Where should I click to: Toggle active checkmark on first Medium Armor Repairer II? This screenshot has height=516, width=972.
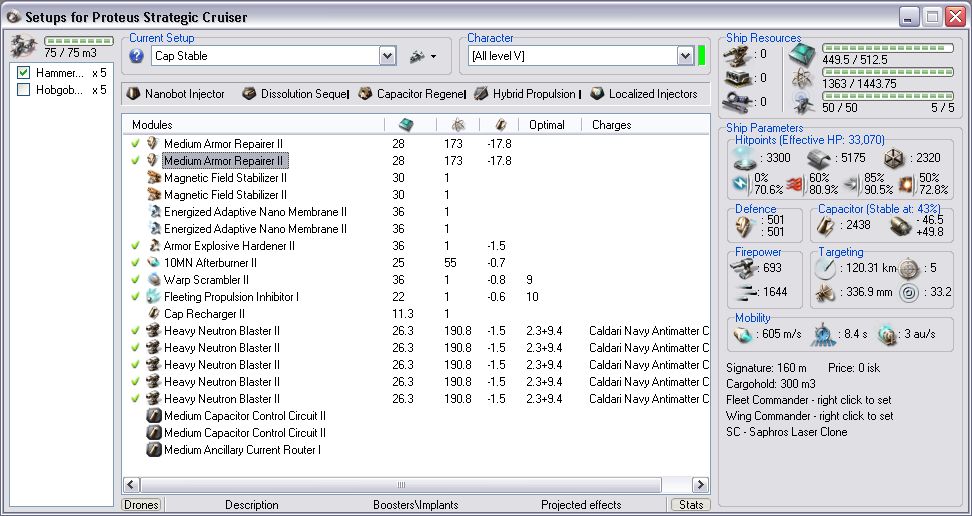pyautogui.click(x=135, y=144)
